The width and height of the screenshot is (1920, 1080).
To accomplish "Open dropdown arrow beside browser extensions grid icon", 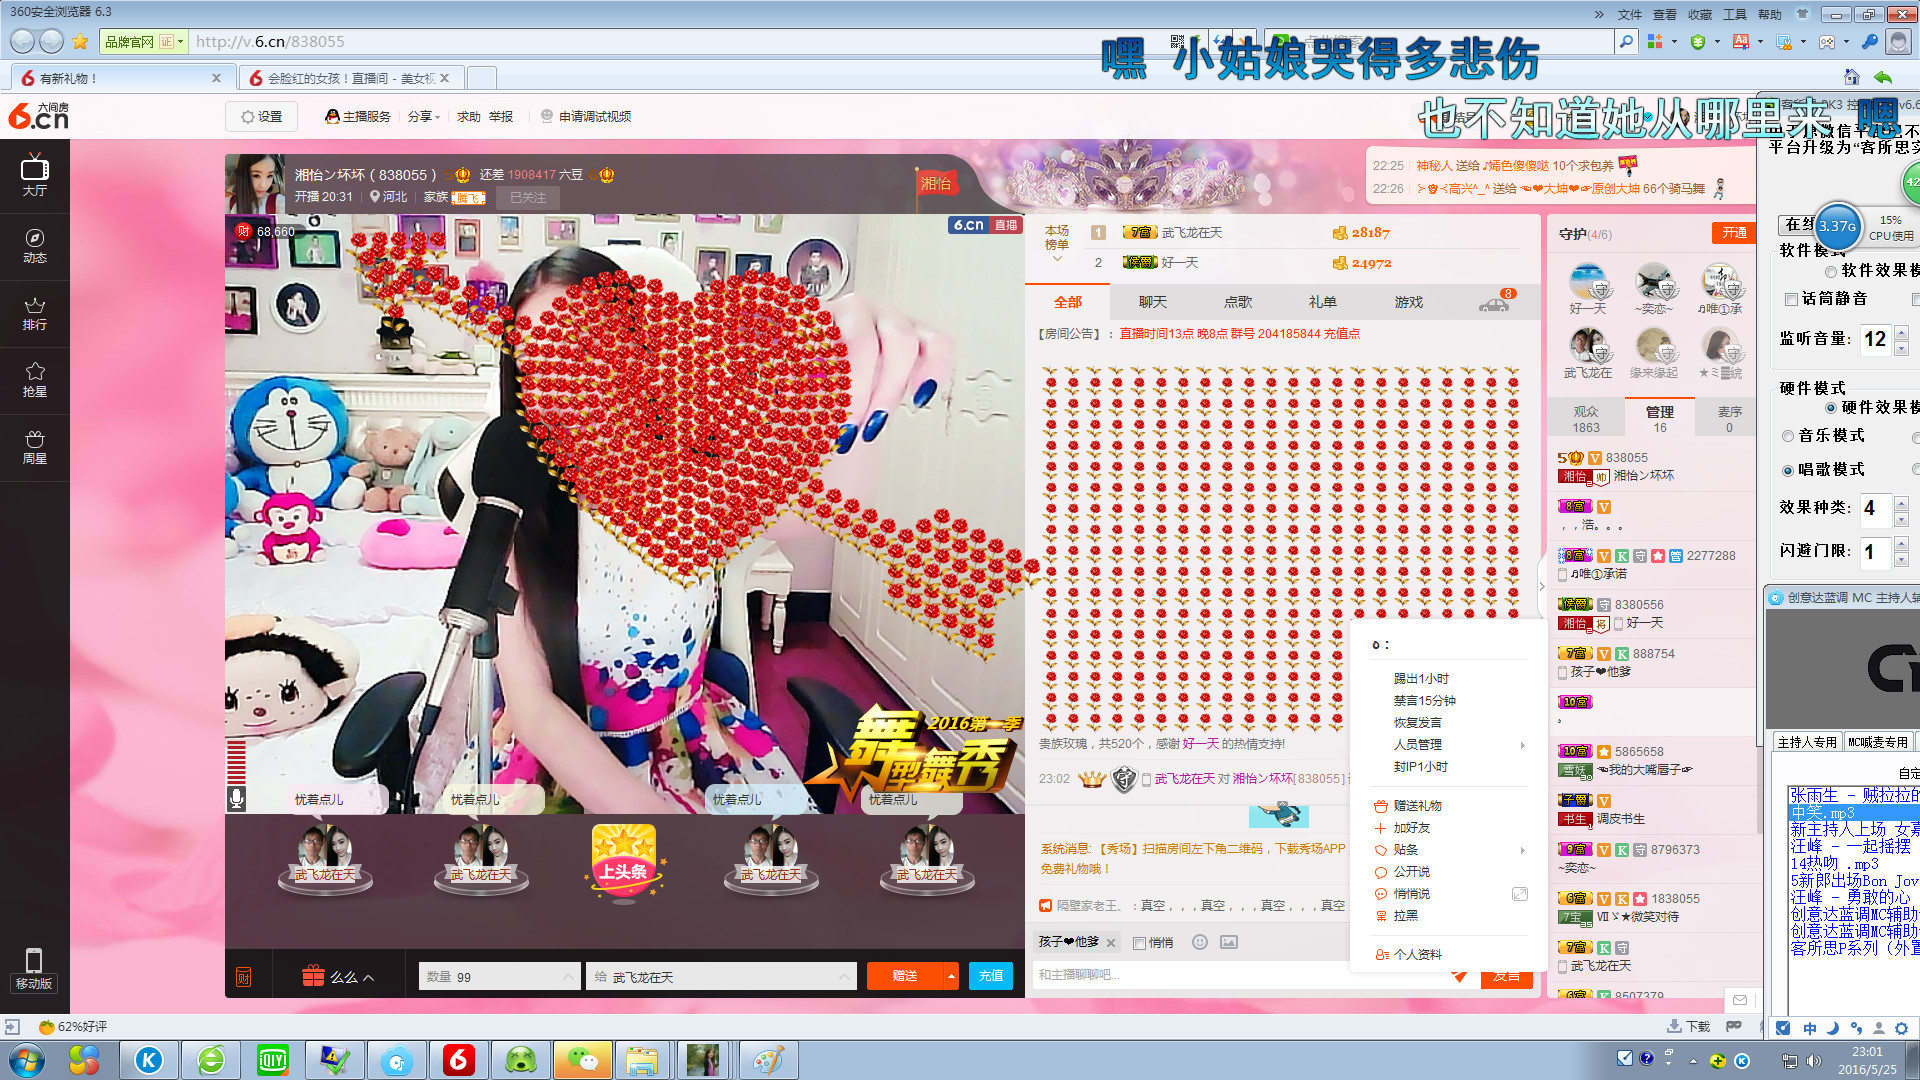I will click(x=1674, y=42).
